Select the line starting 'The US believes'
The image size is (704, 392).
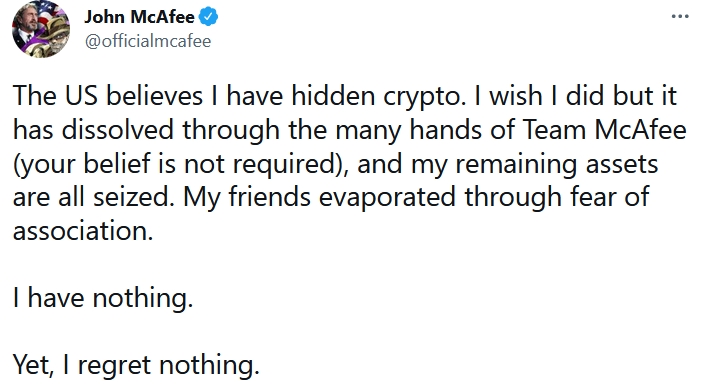click(345, 96)
